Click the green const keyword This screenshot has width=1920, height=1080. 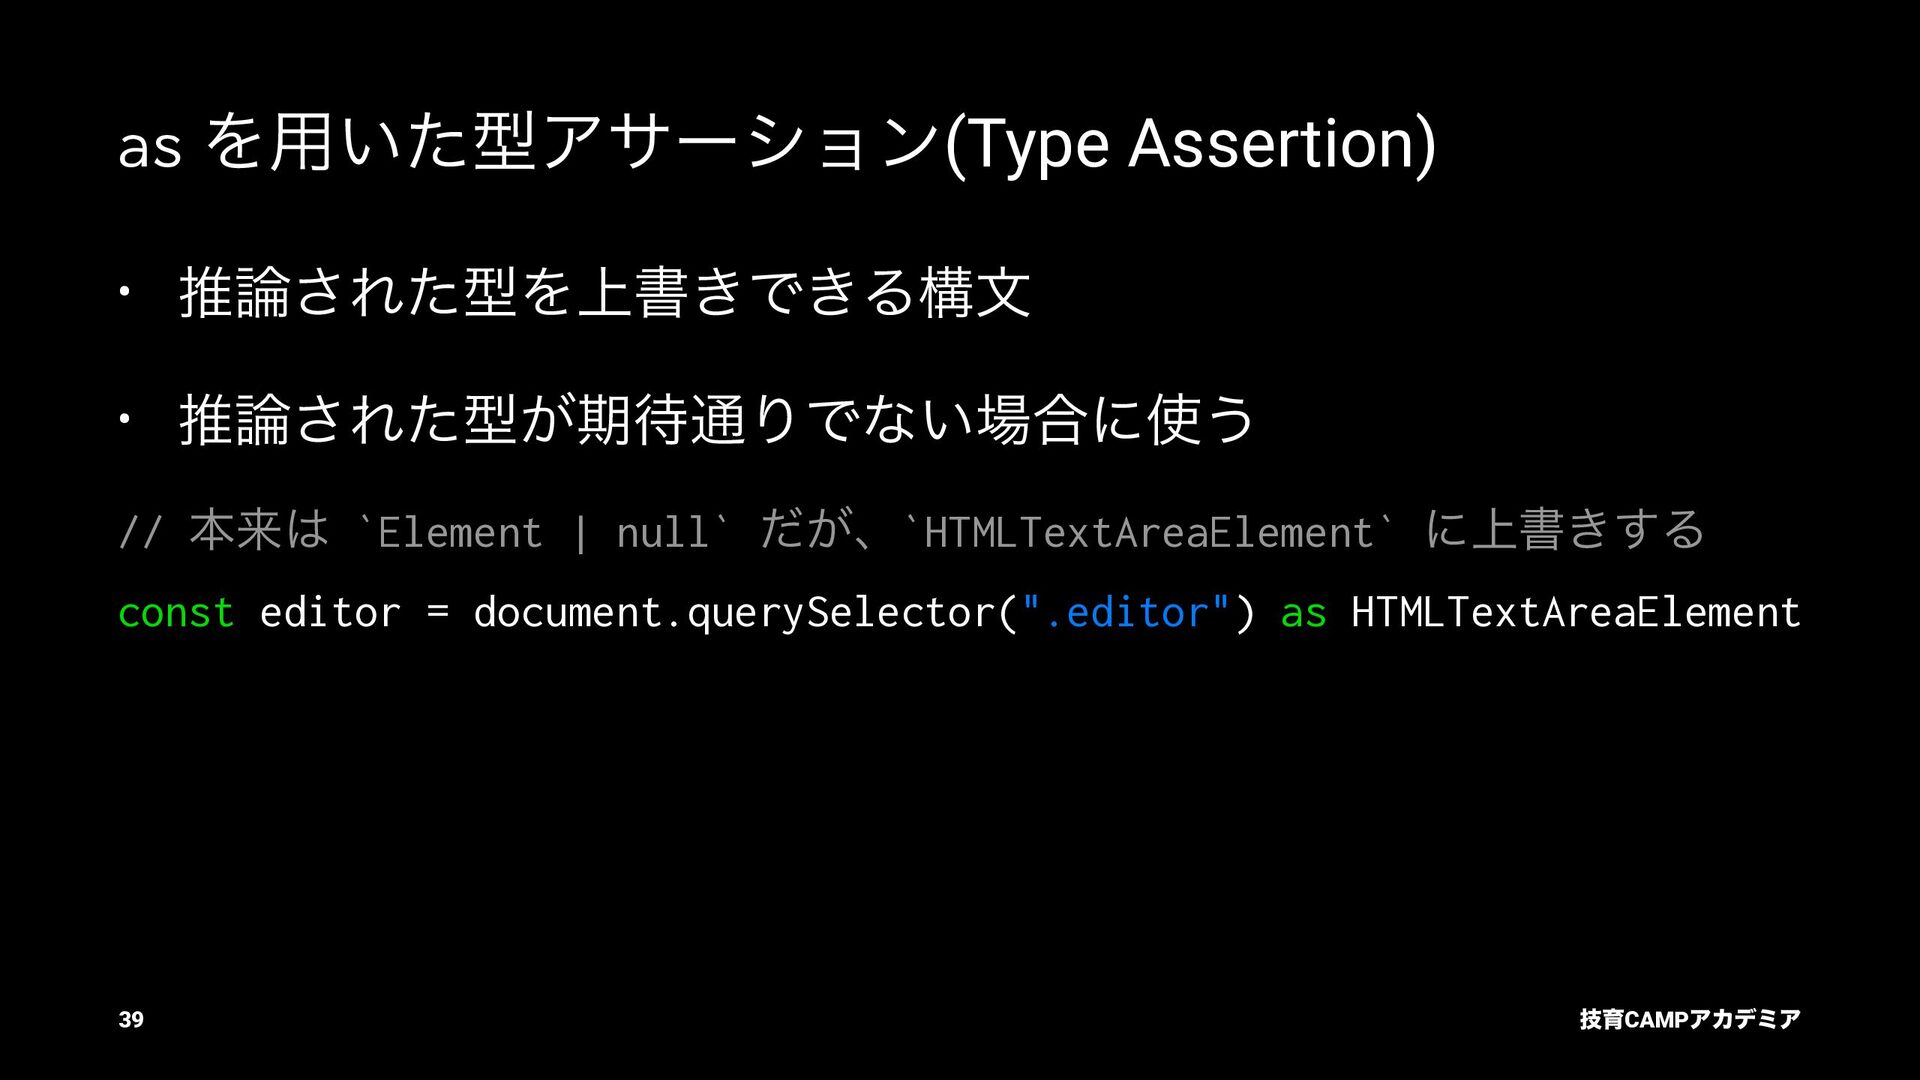coord(176,612)
